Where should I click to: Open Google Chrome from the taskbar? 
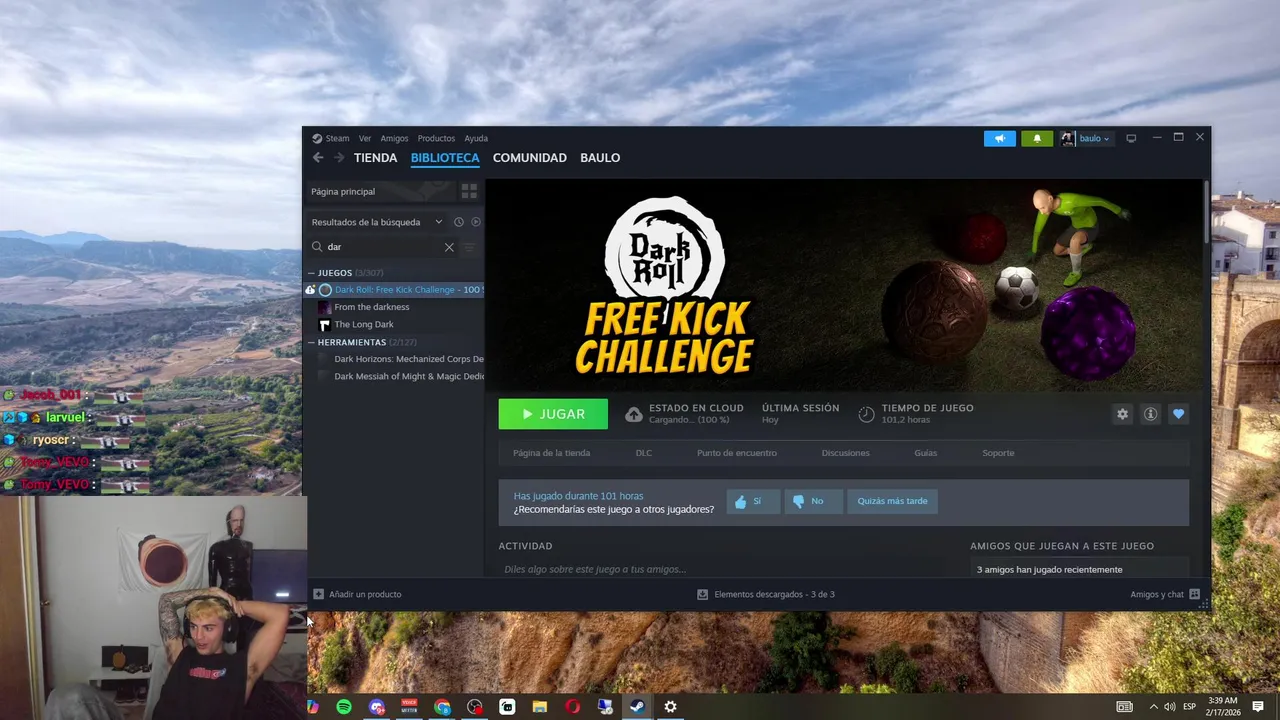[x=442, y=707]
